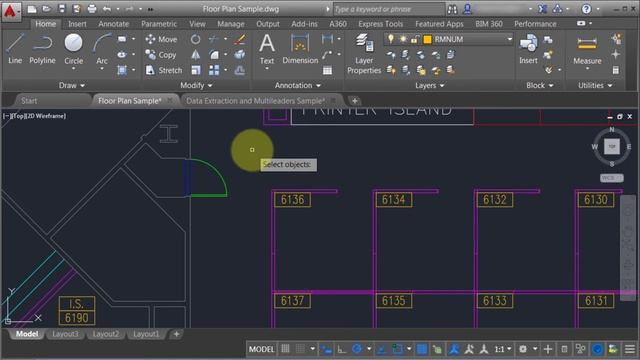Open the View ribbon tab
This screenshot has width=640, height=360.
pyautogui.click(x=197, y=24)
